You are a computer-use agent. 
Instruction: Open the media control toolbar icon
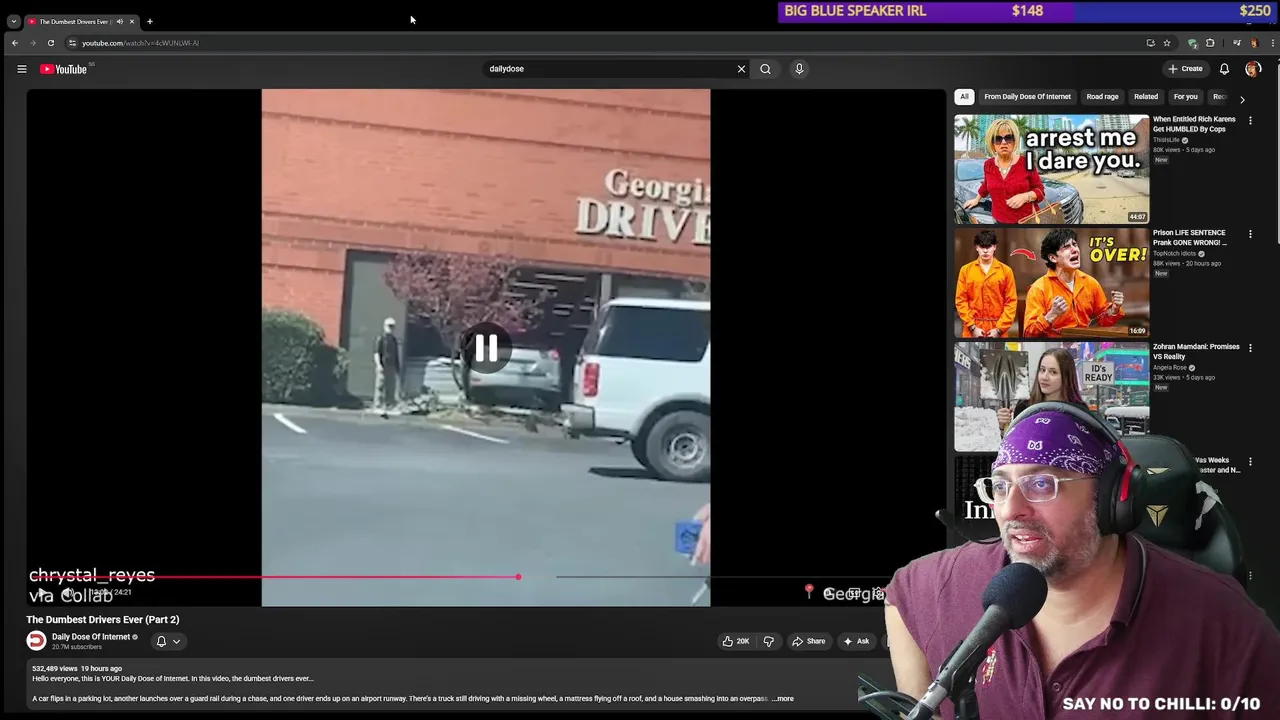(x=1237, y=43)
